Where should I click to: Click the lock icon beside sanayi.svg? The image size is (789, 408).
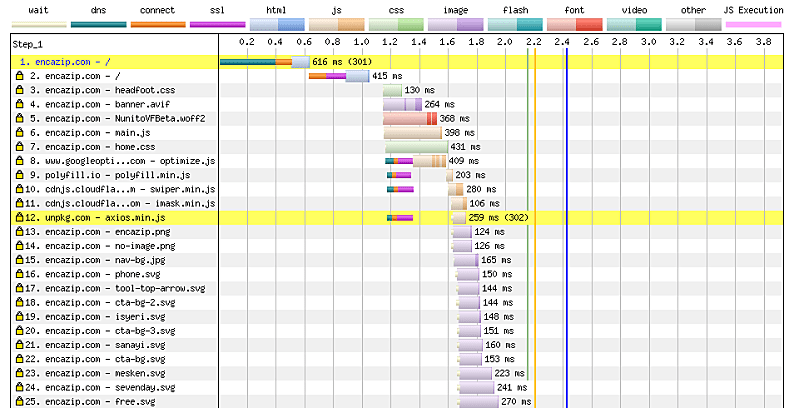[20, 345]
